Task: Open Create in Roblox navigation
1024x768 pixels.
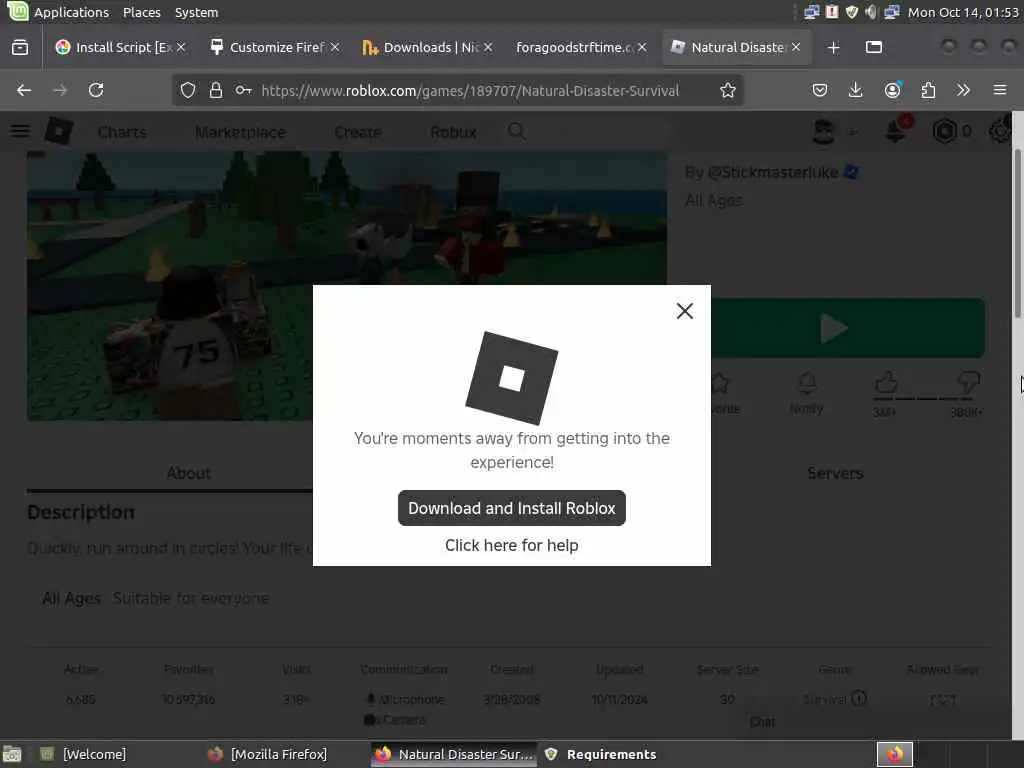Action: coord(357,133)
